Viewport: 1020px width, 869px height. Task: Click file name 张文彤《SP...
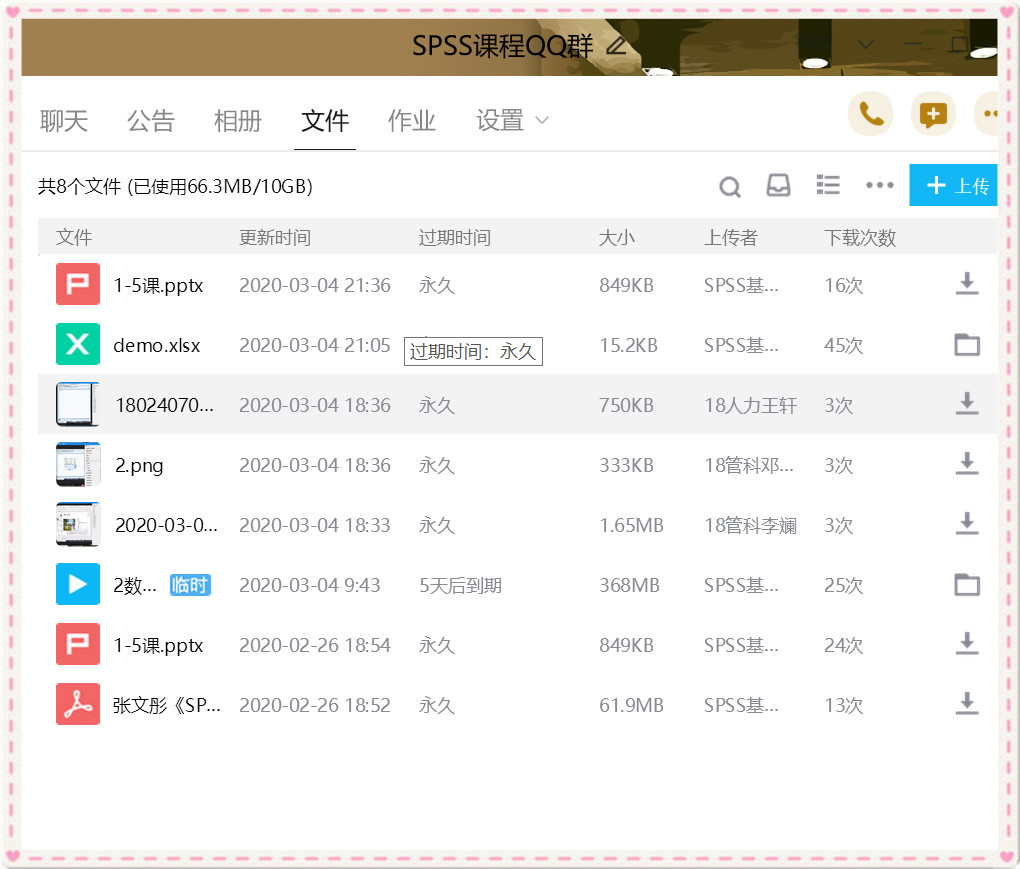coord(167,705)
